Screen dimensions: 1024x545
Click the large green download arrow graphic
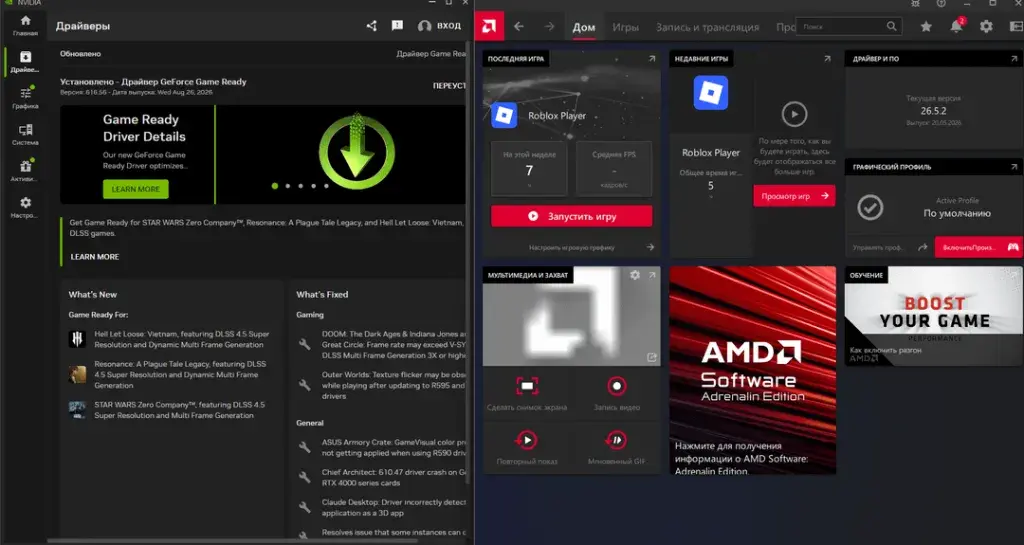(x=357, y=150)
